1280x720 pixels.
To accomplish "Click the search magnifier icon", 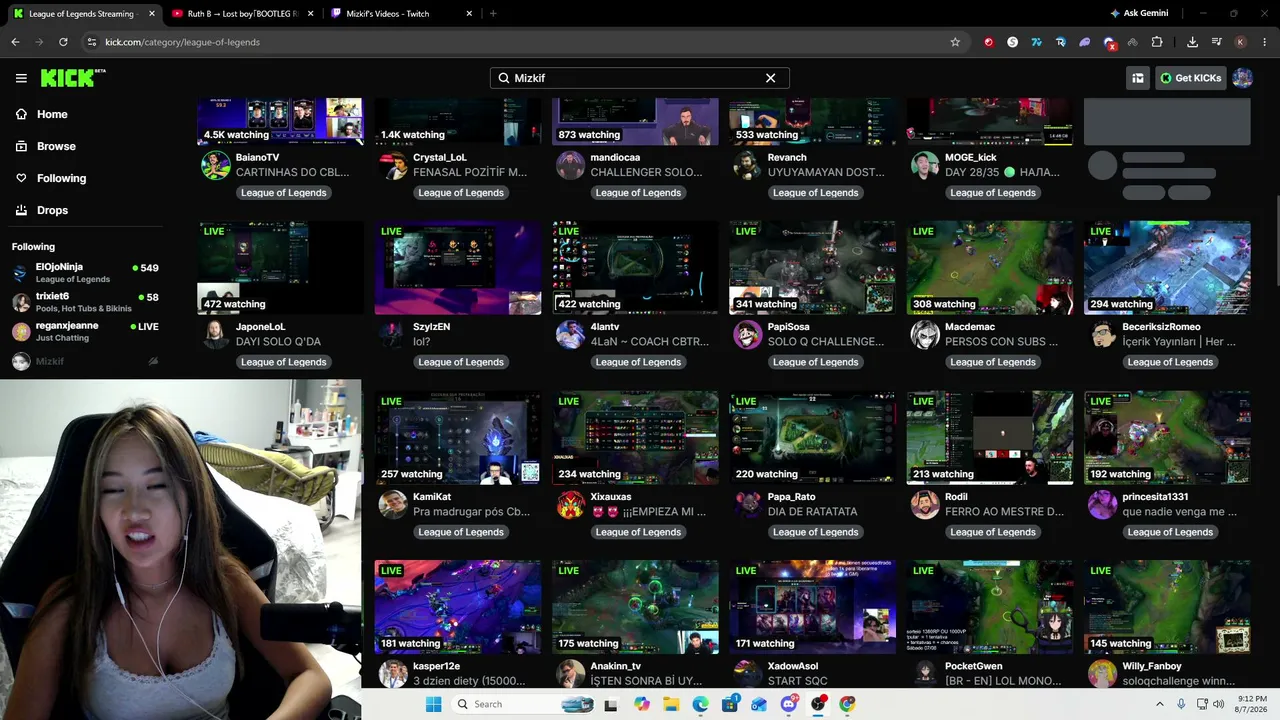I will click(x=504, y=78).
